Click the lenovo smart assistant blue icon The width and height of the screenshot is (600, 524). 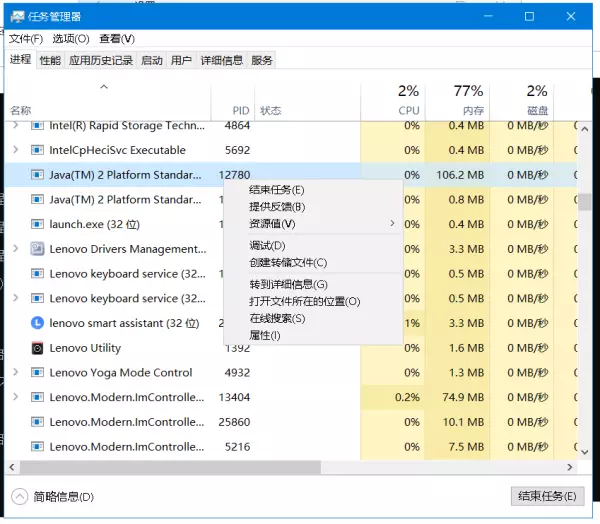click(x=37, y=323)
